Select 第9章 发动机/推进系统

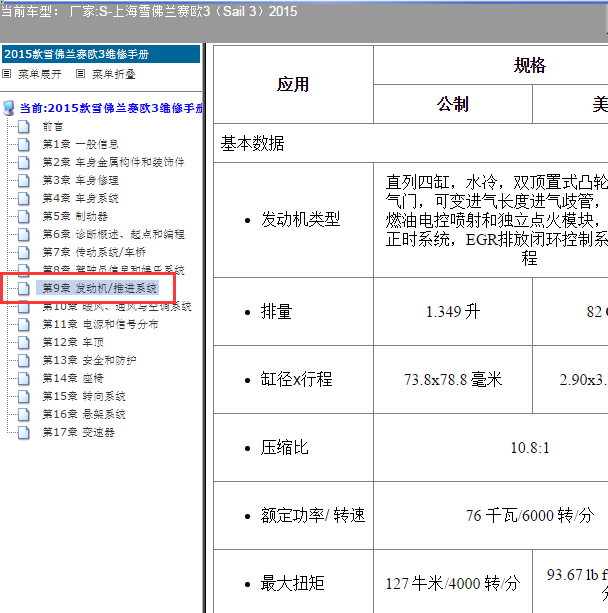[x=98, y=288]
